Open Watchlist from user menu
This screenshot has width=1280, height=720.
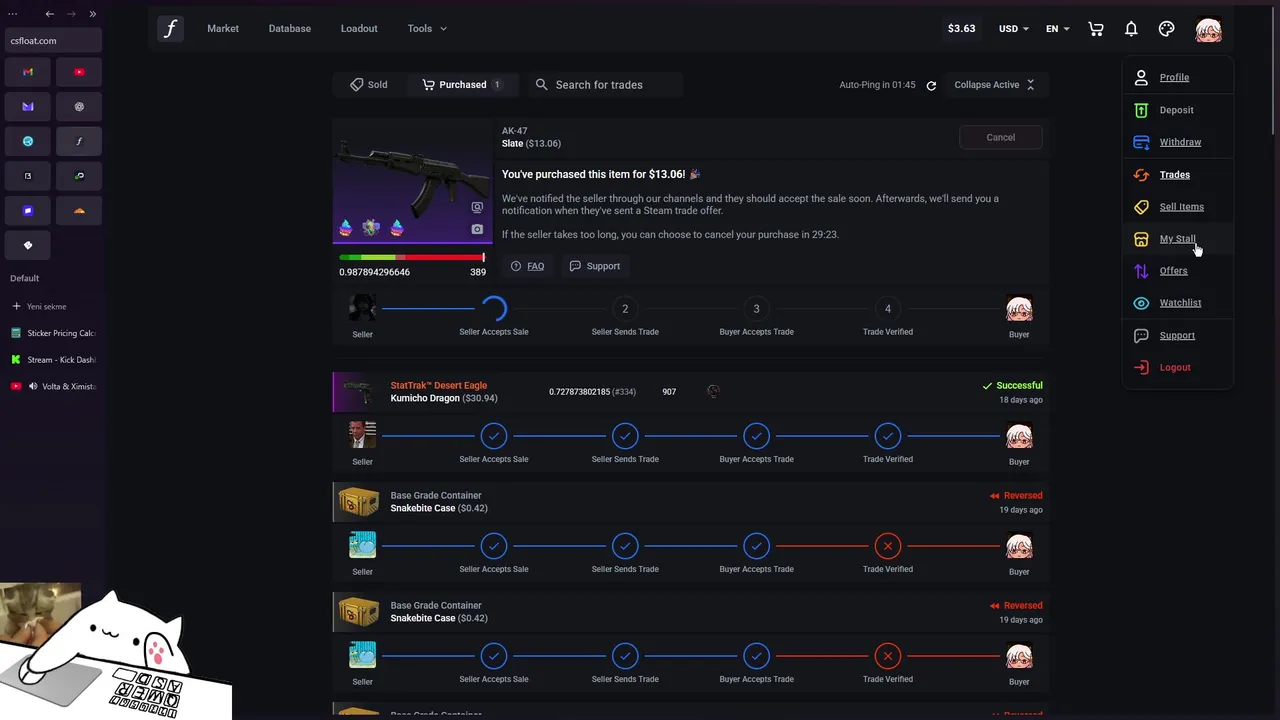1178,303
